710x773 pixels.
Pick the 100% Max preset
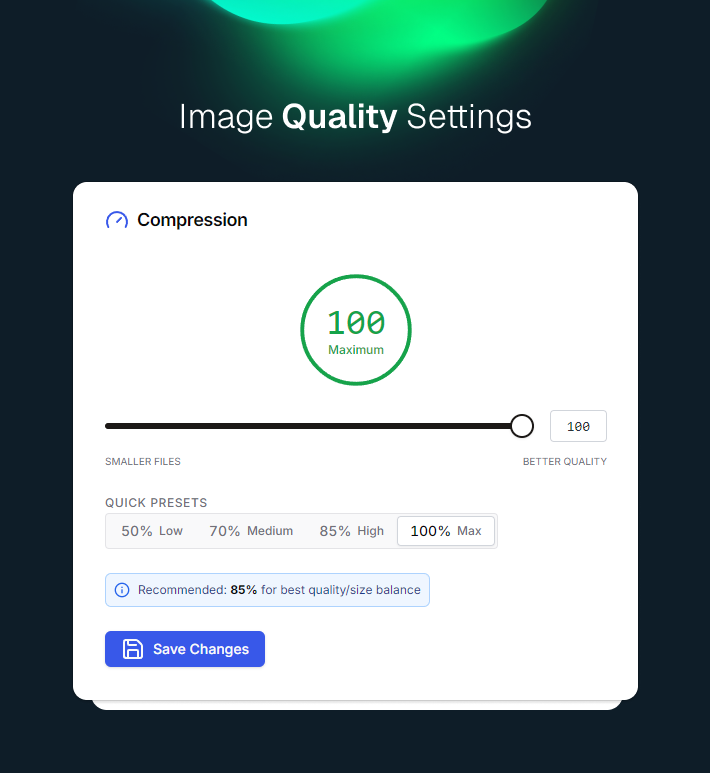(446, 531)
